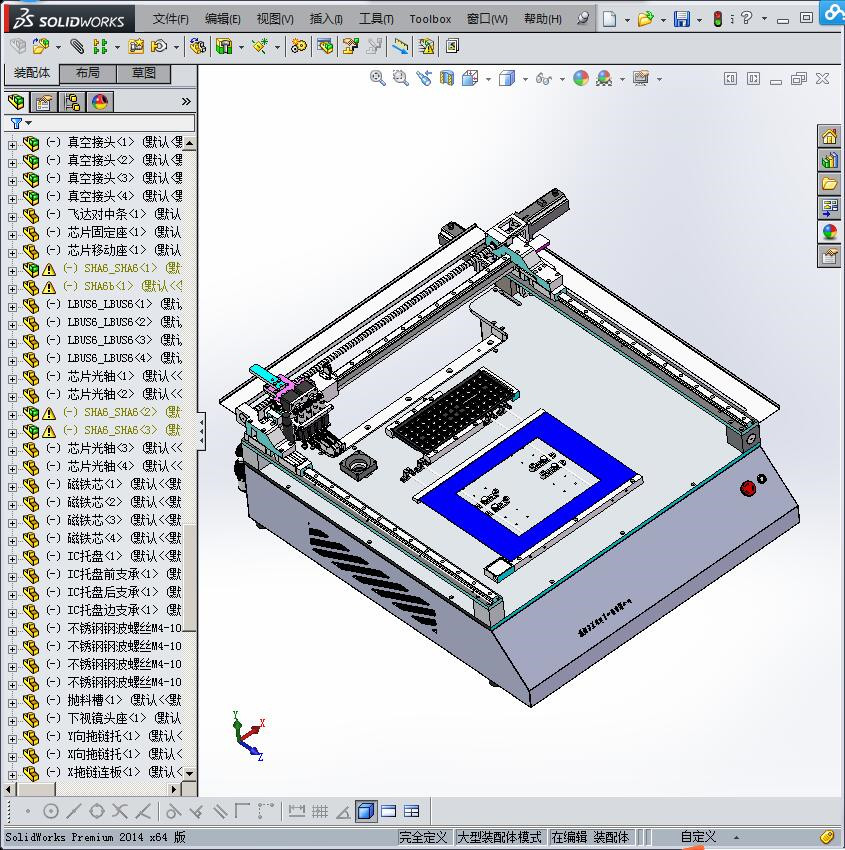
Task: Click the Save disk icon
Action: [681, 19]
